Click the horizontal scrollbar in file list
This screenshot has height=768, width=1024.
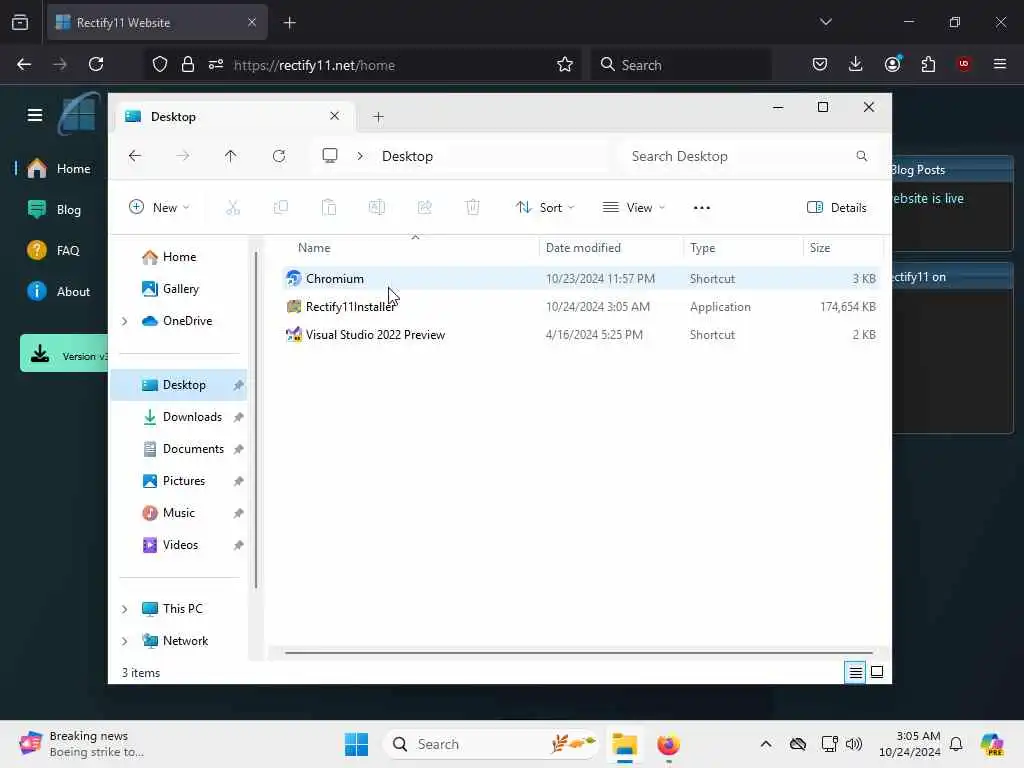(x=579, y=652)
